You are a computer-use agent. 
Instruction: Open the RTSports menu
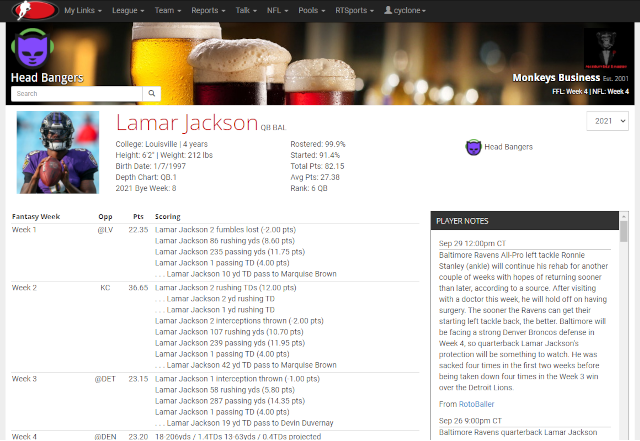tap(354, 11)
